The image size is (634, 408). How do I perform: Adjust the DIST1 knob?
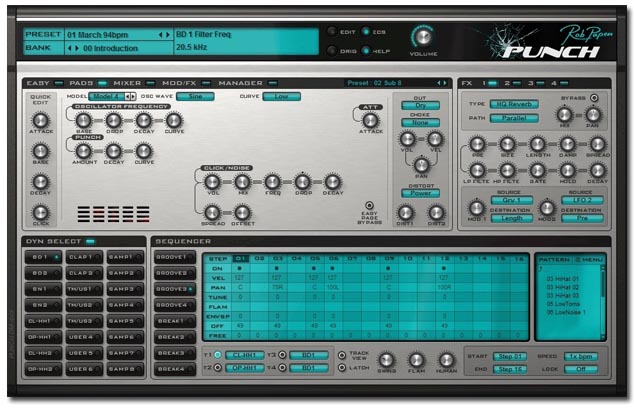click(405, 213)
